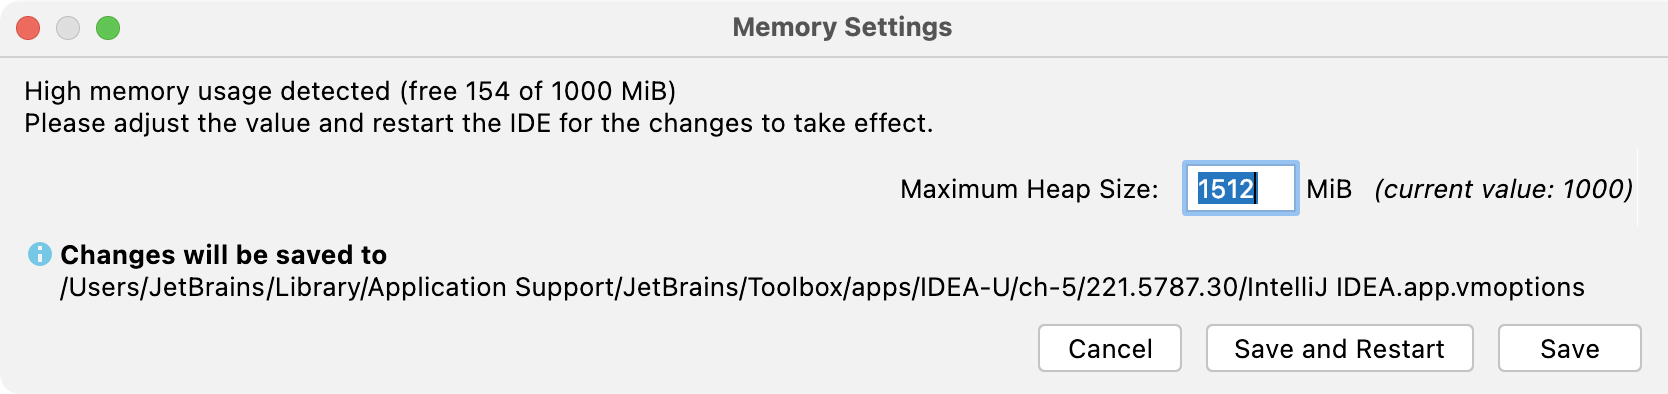Click the green zoom window button
The image size is (1668, 394).
coord(108,28)
